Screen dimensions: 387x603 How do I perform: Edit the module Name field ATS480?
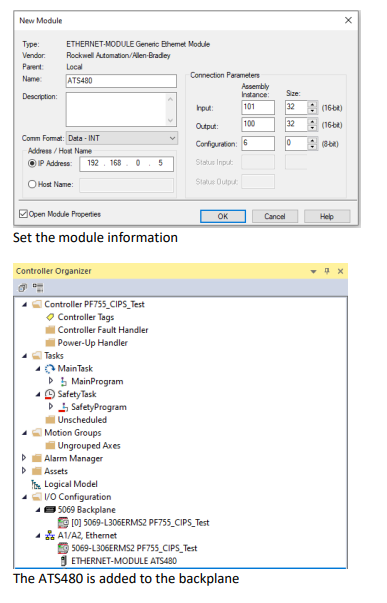pyautogui.click(x=121, y=81)
